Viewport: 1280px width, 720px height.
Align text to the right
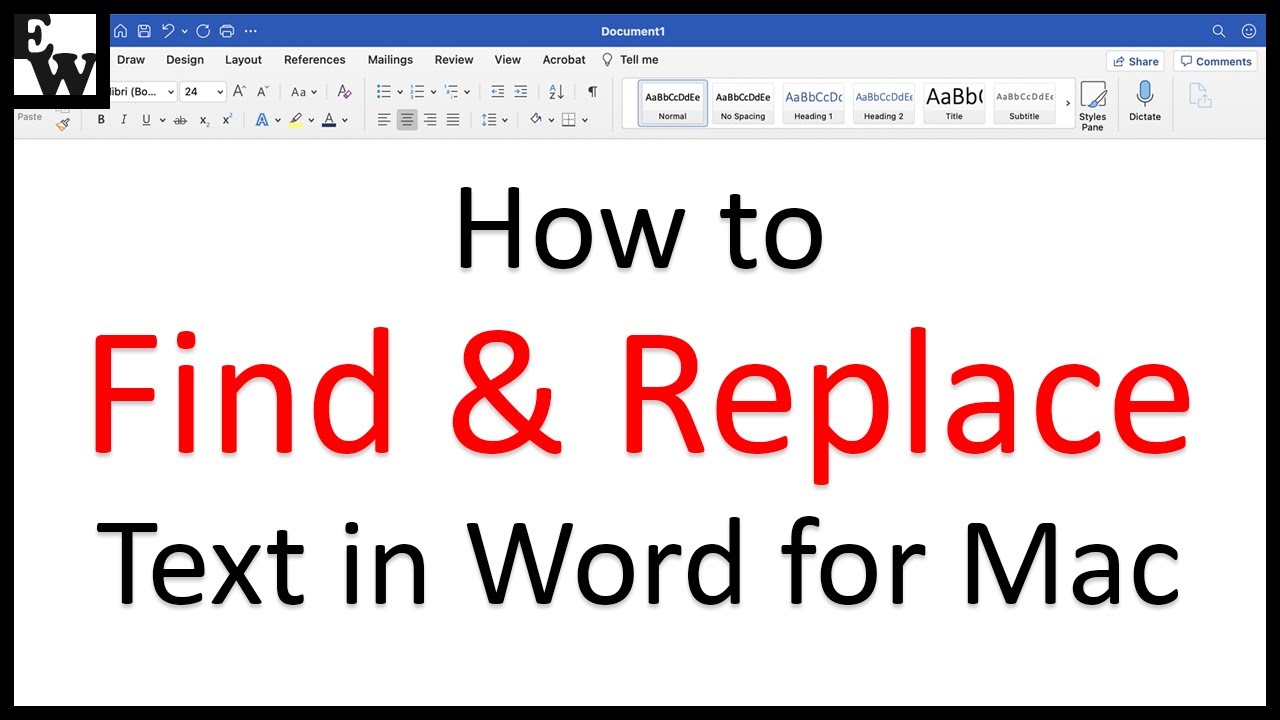pos(430,120)
